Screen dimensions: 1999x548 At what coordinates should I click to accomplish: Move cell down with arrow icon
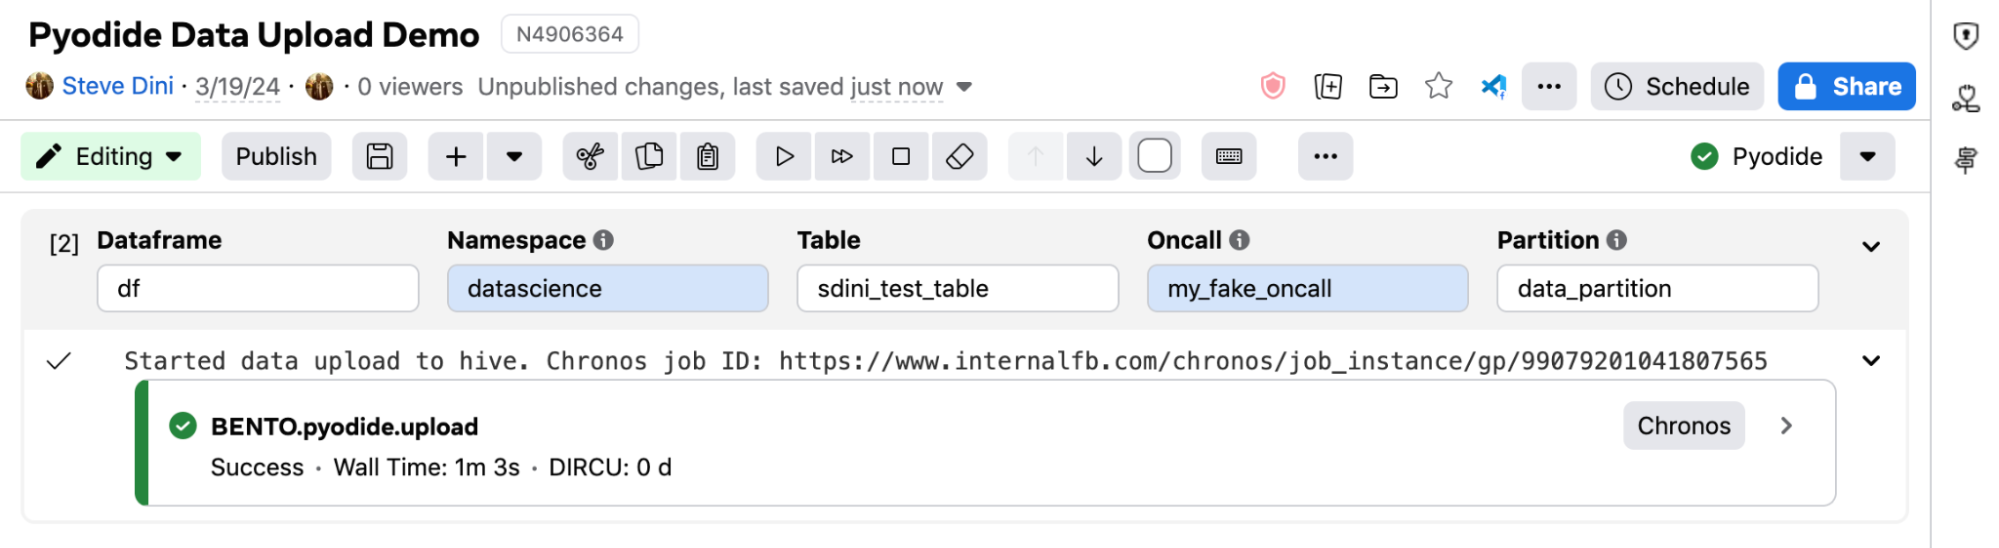1094,157
